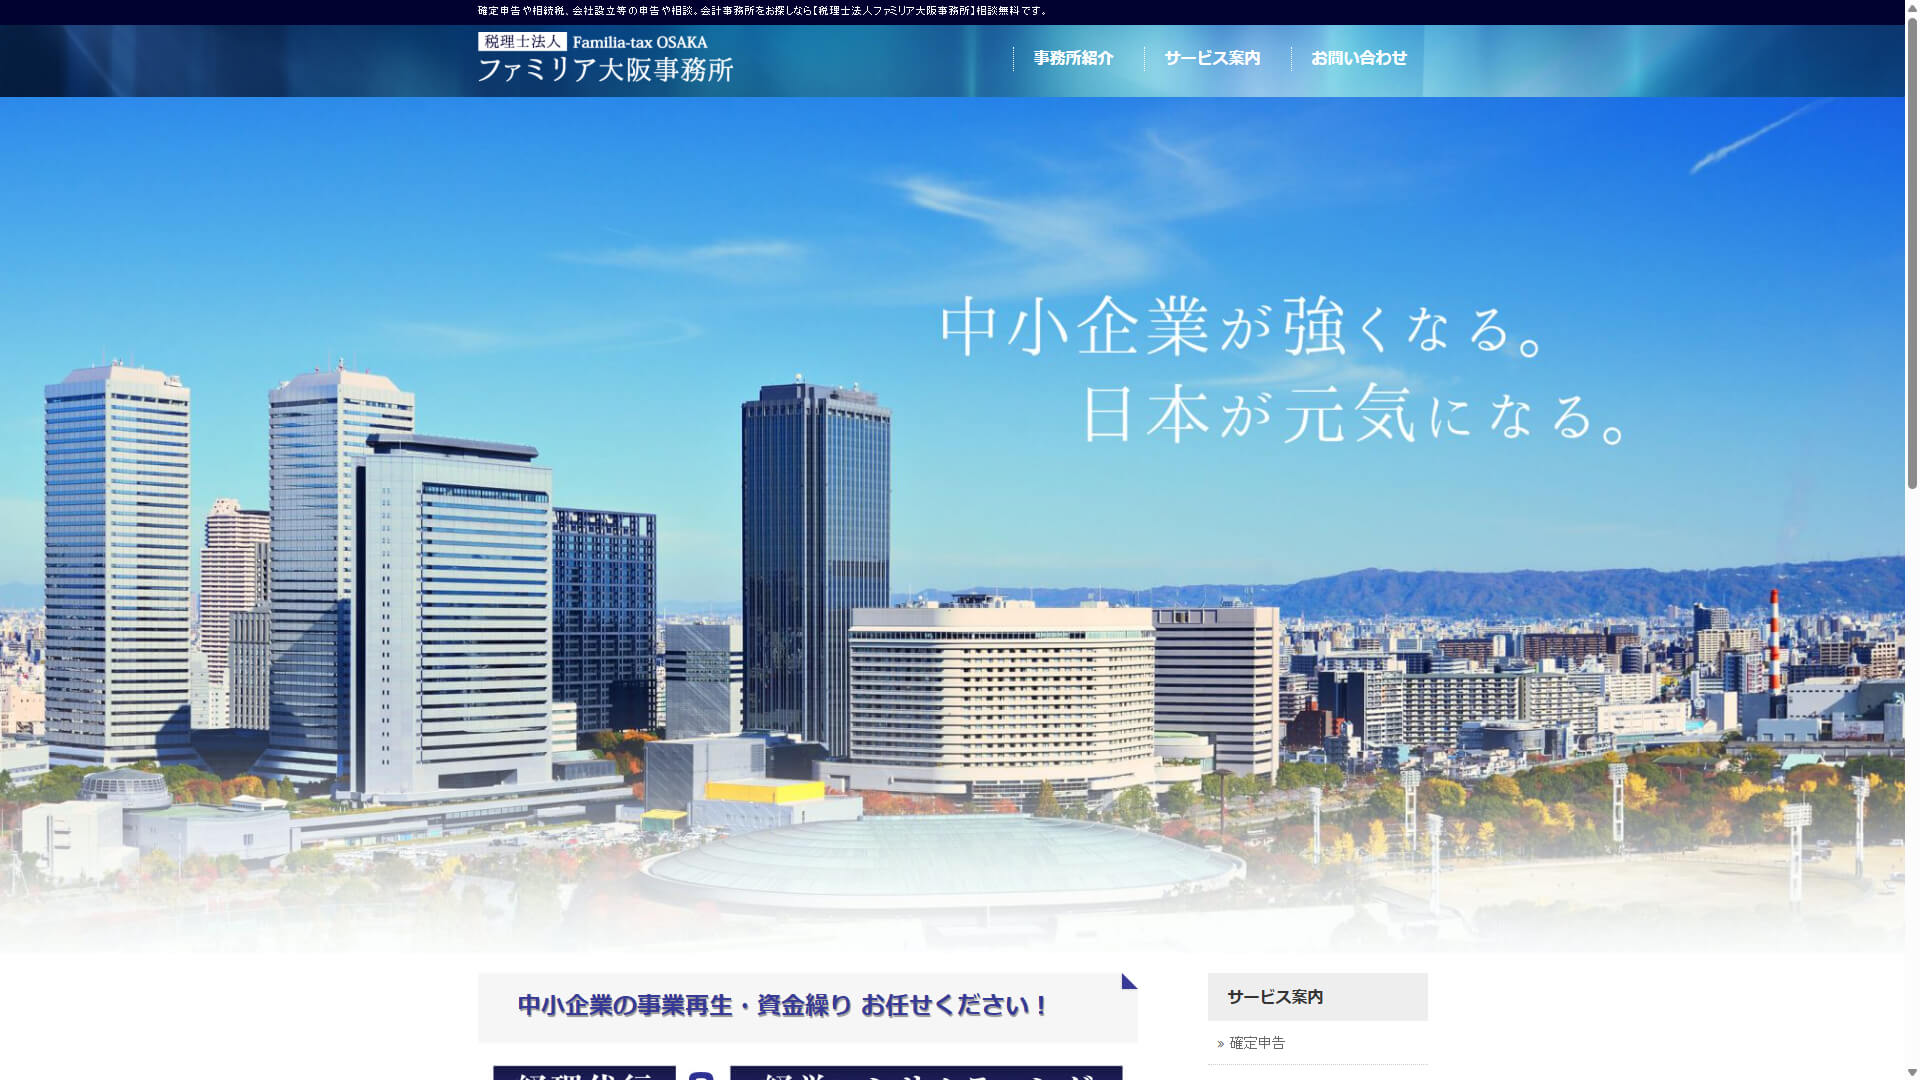This screenshot has height=1080, width=1920.
Task: Click the 税理士法人 badge in the logo
Action: [522, 42]
